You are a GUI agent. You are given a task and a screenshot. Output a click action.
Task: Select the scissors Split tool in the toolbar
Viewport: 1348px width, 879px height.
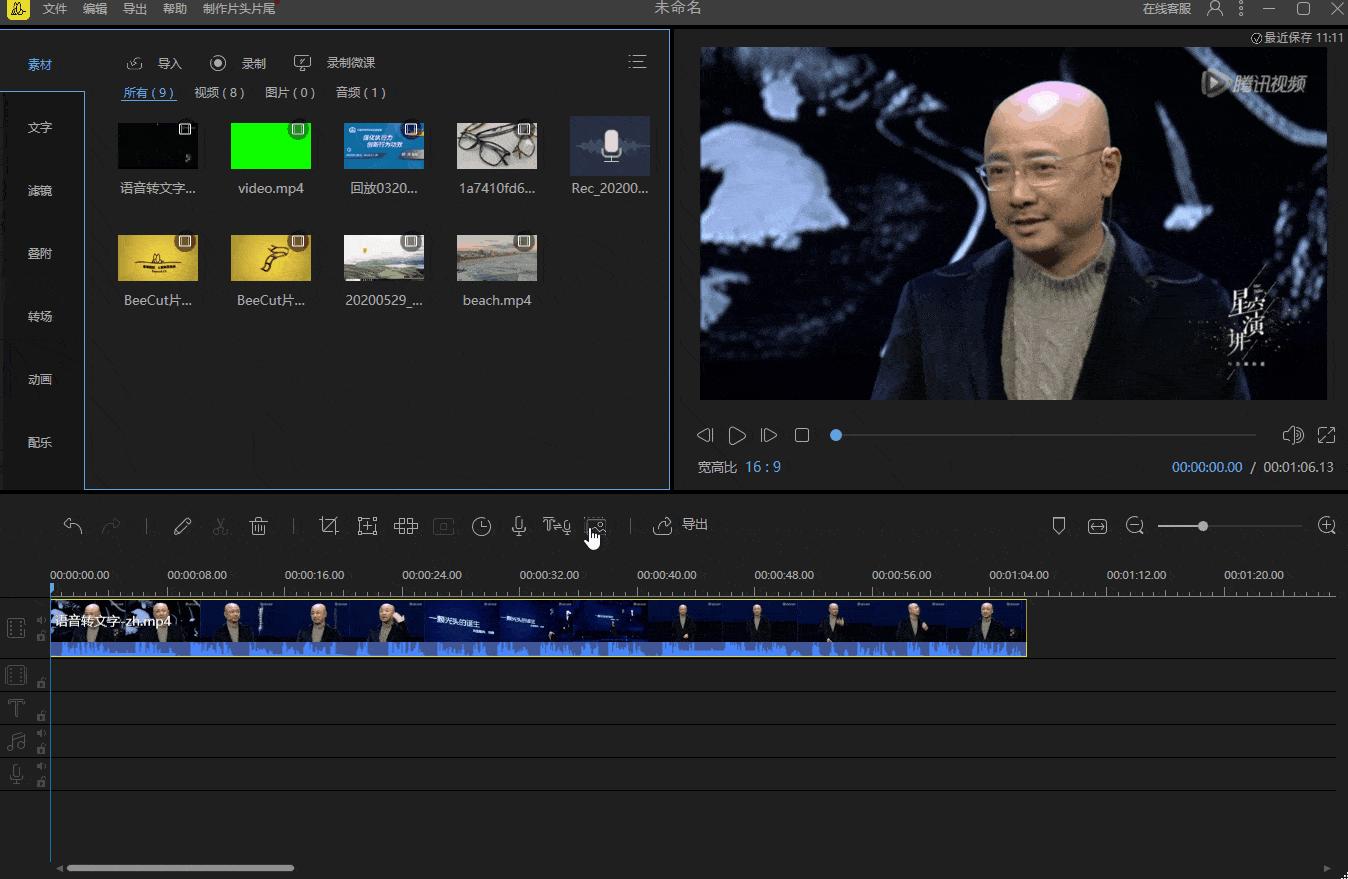coord(221,526)
